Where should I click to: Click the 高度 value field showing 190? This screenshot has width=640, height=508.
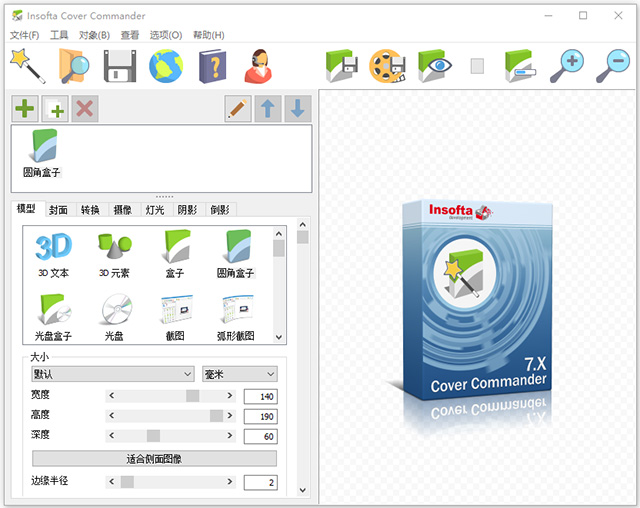click(x=261, y=416)
